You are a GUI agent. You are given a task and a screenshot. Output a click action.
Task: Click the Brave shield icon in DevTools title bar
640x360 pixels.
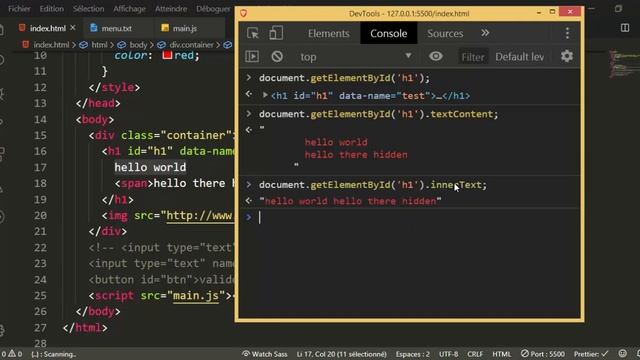click(244, 13)
